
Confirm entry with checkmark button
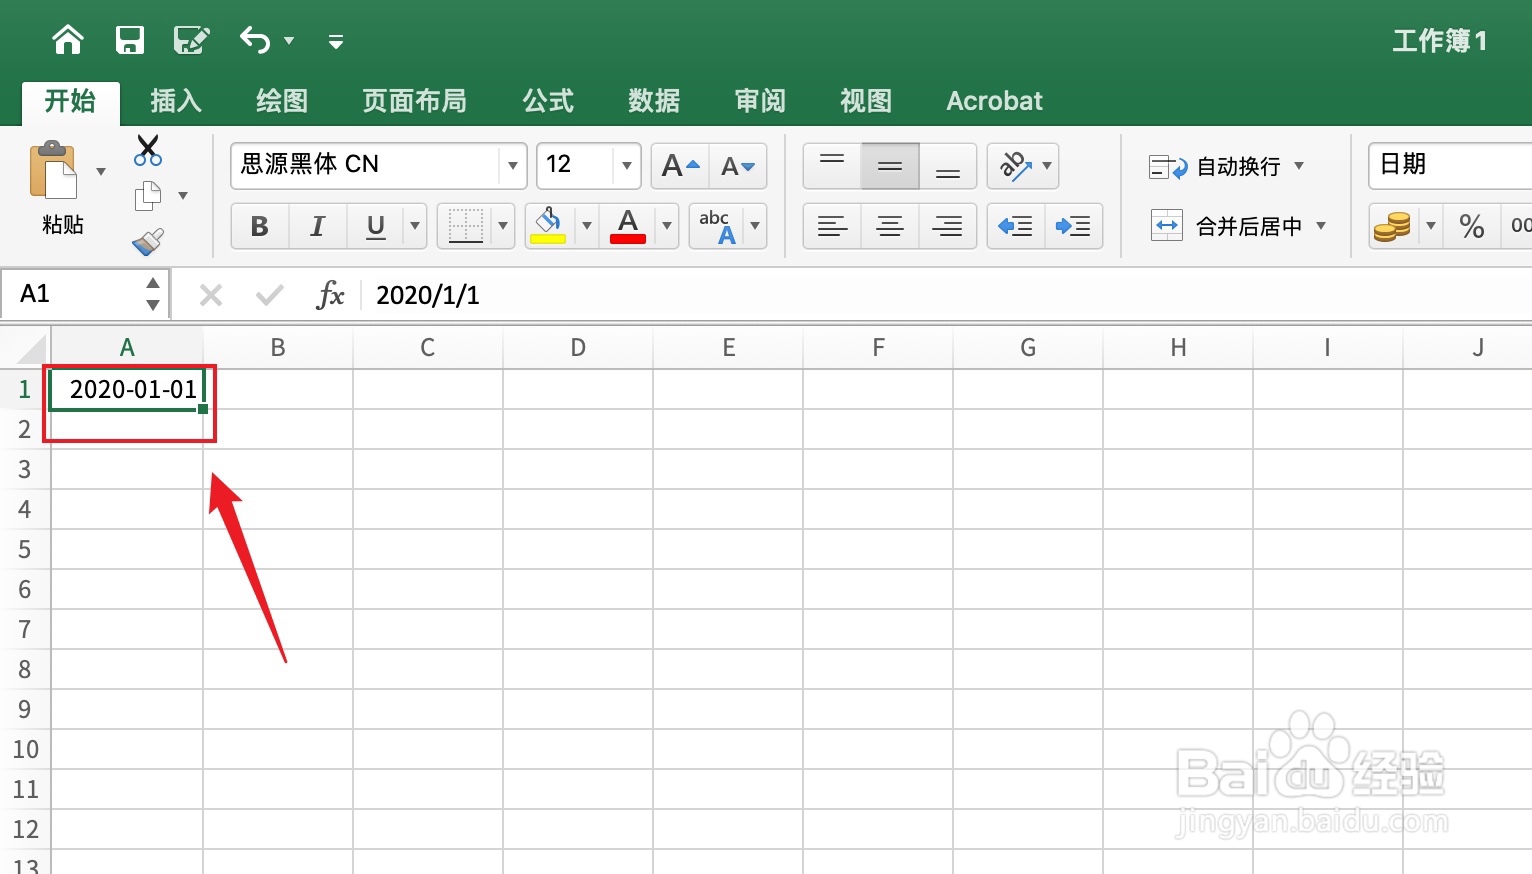pyautogui.click(x=270, y=295)
